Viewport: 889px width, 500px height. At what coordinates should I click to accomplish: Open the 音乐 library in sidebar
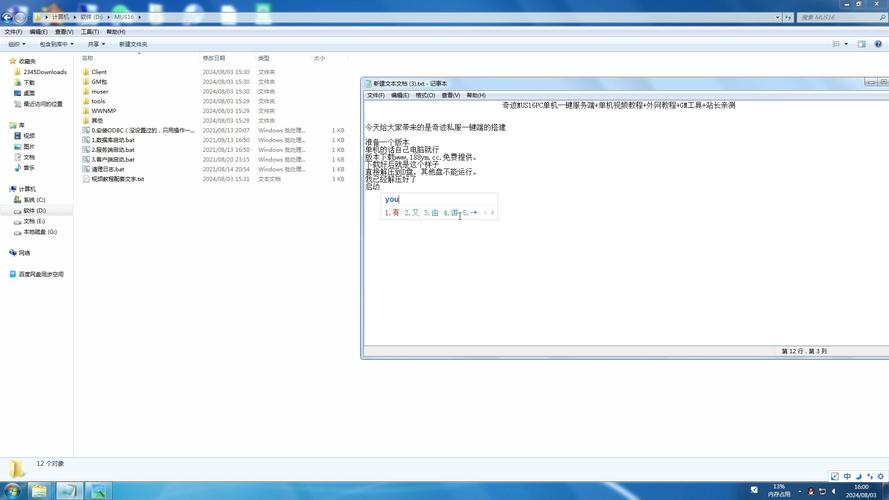(29, 168)
